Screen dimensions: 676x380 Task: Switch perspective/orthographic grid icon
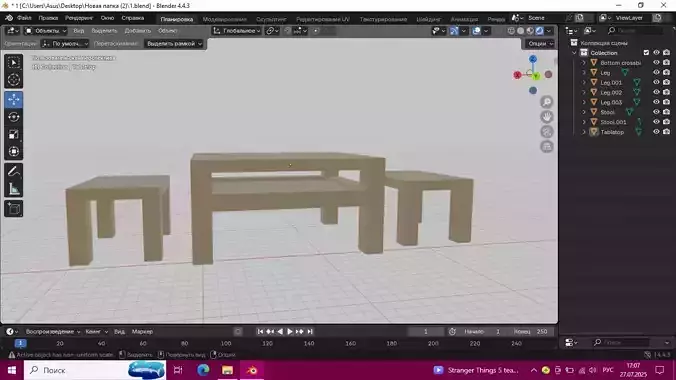tap(547, 147)
